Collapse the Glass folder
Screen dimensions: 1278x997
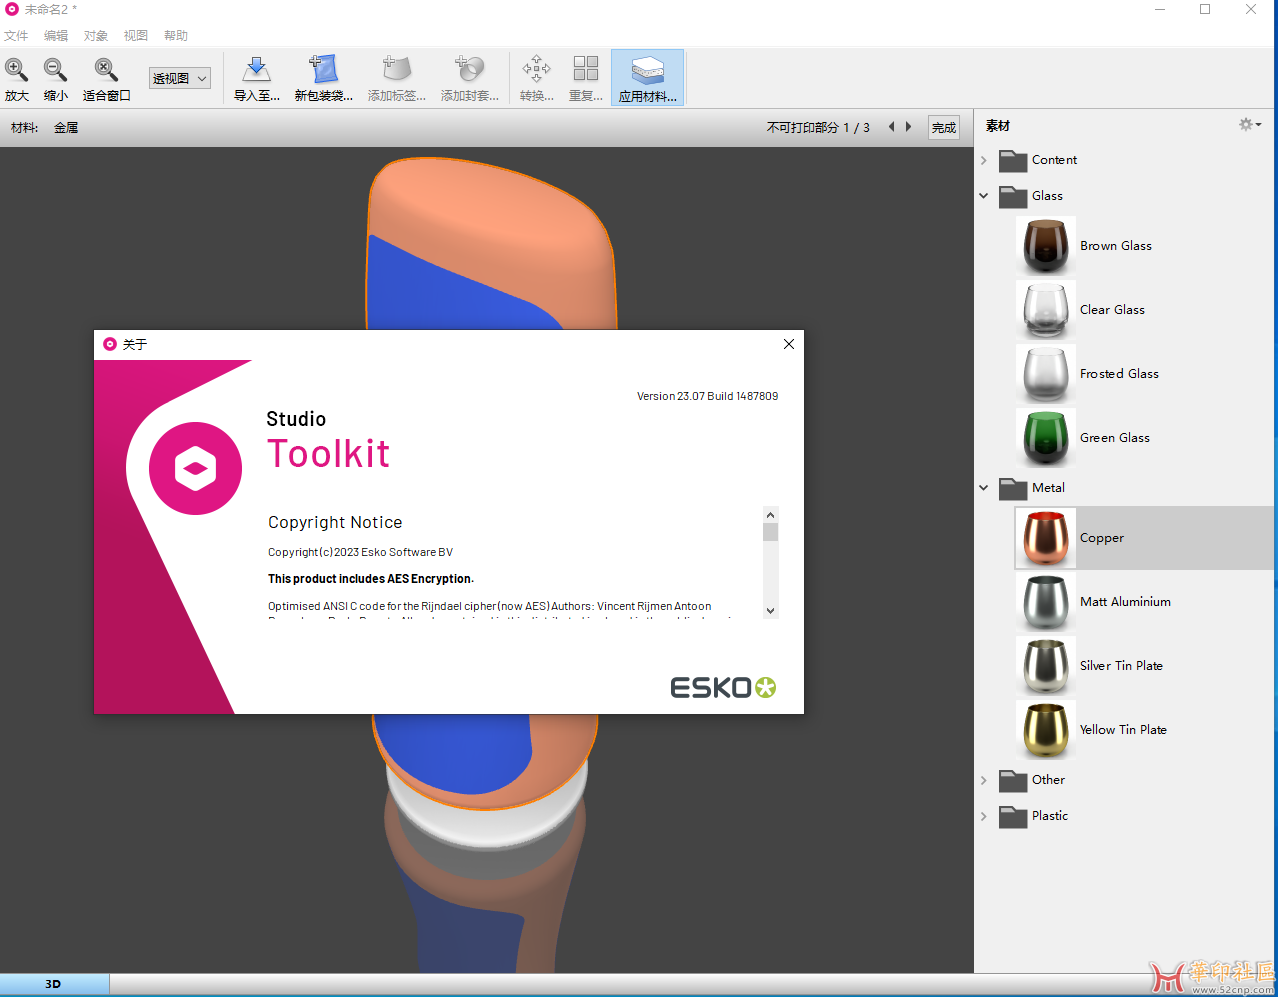tap(984, 196)
